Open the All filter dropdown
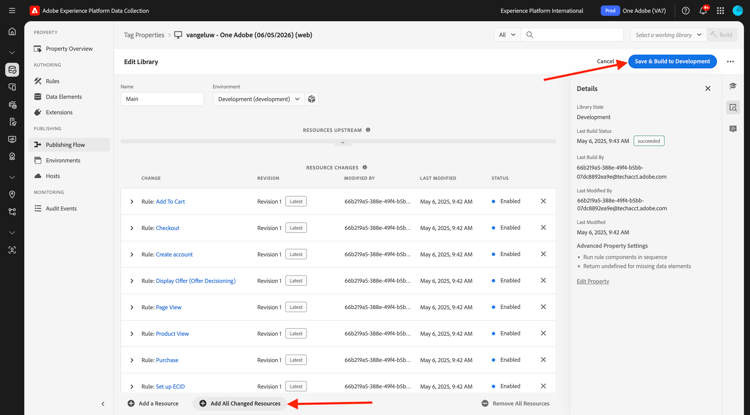The width and height of the screenshot is (750, 415). click(x=507, y=35)
